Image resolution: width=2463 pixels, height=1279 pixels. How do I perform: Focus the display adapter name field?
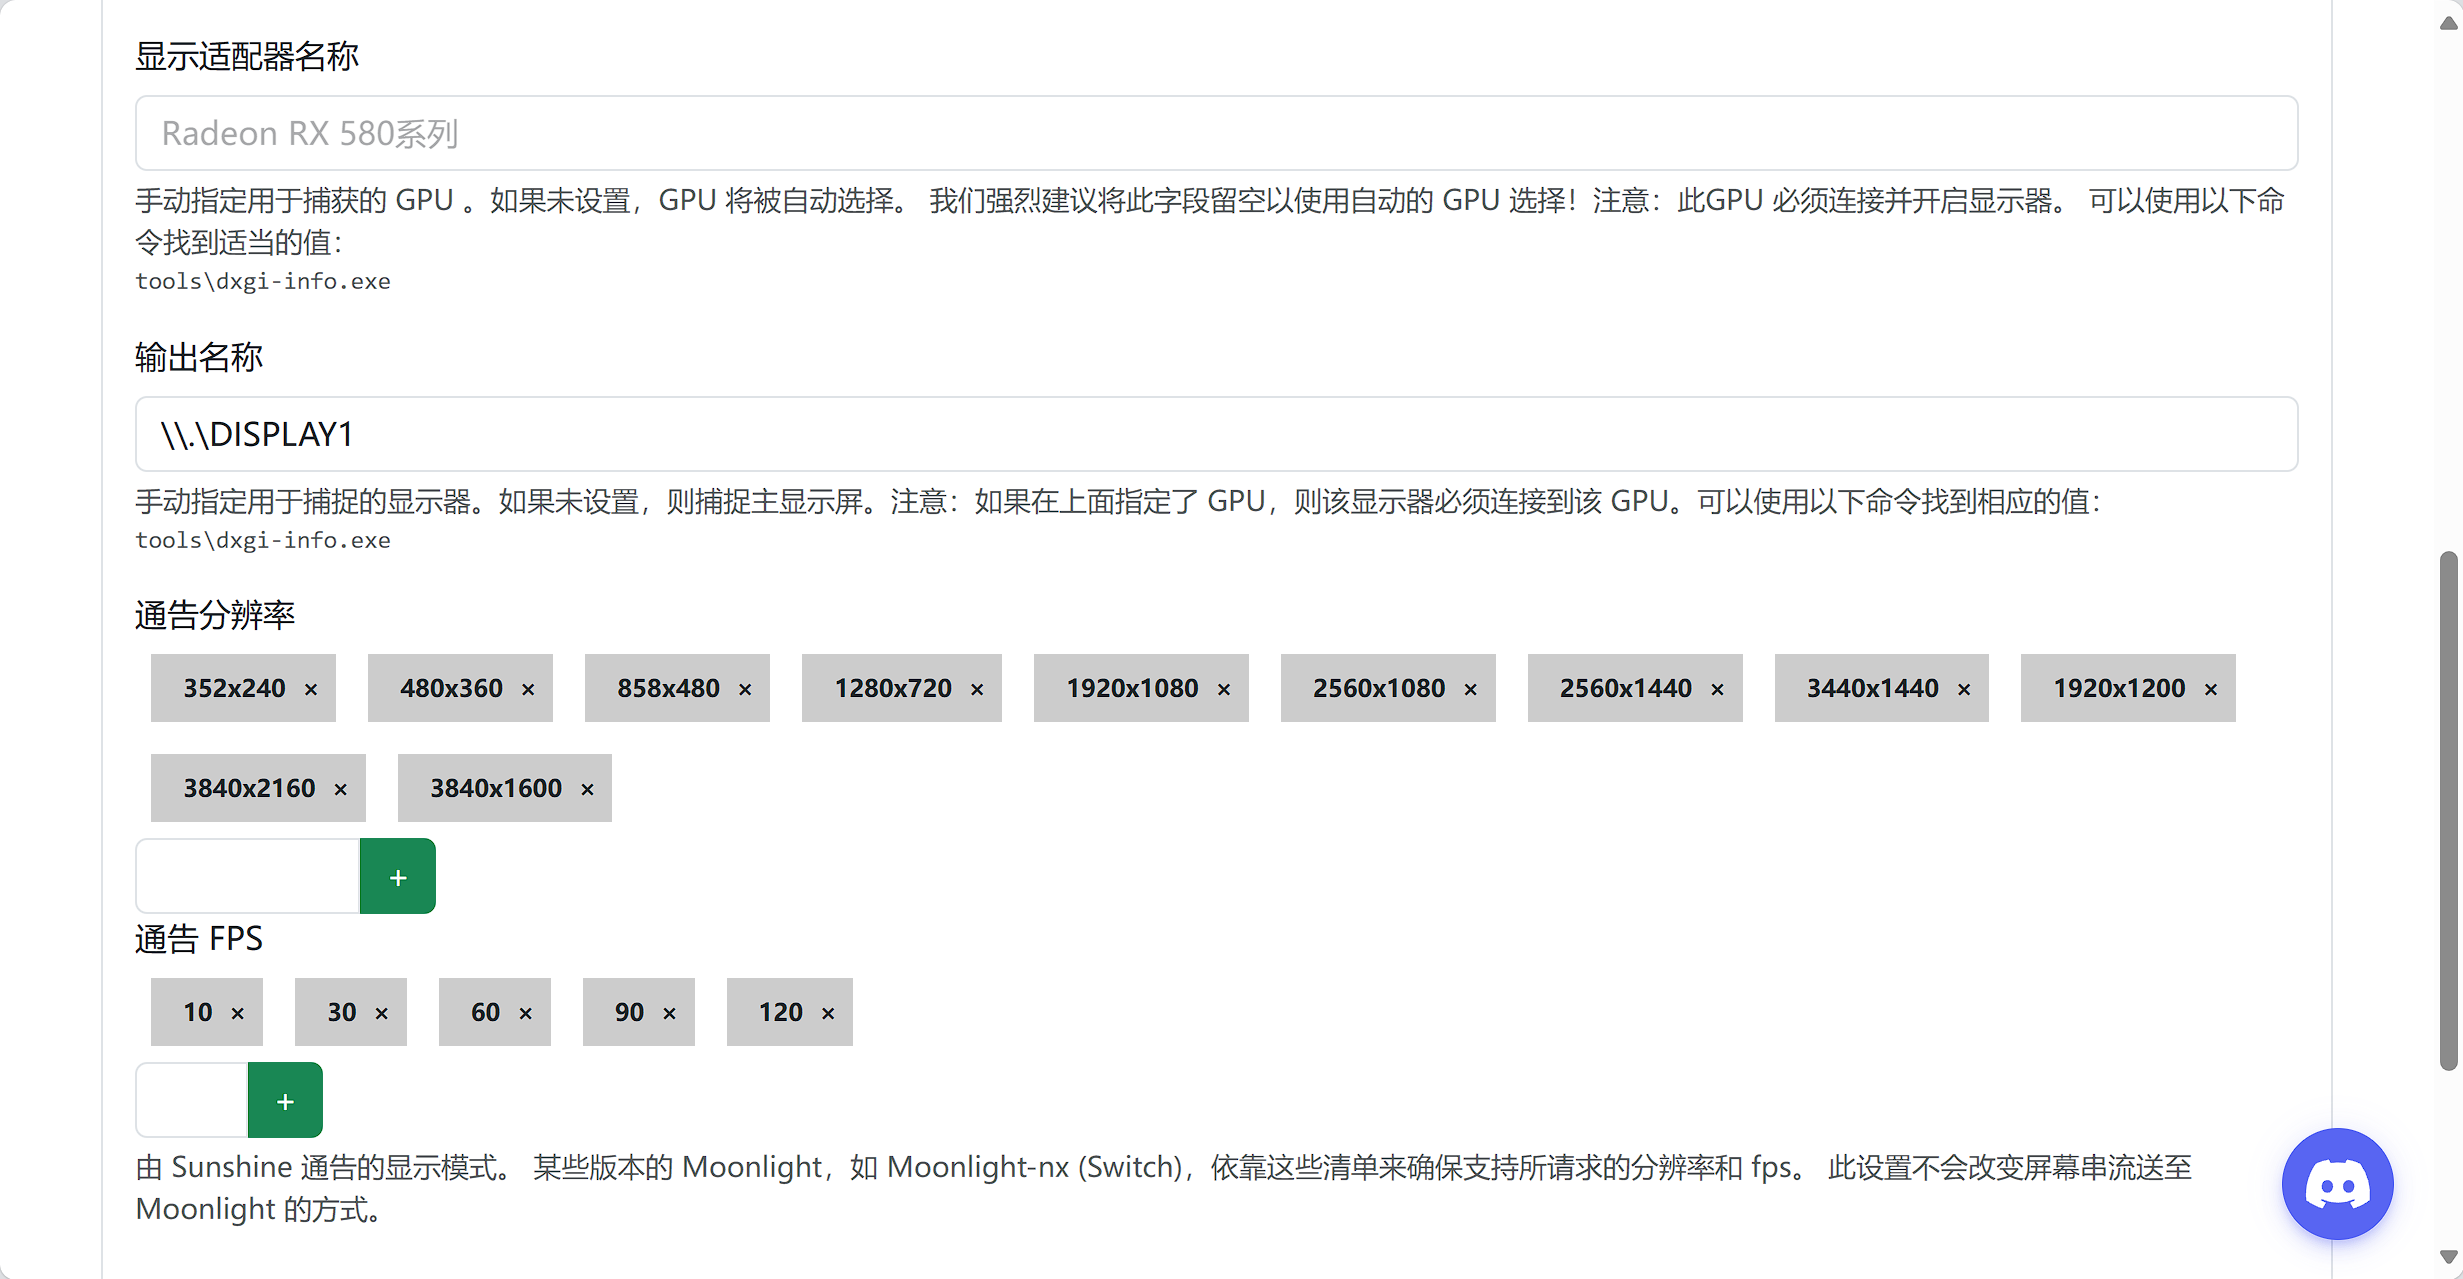click(1216, 133)
